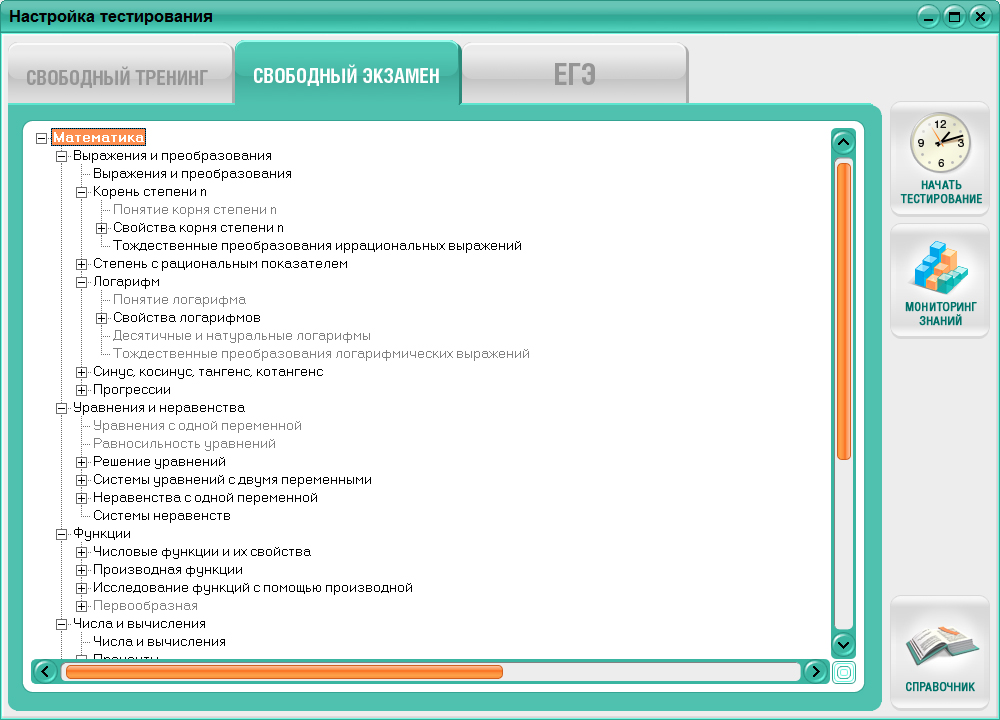This screenshot has height=720, width=1000.
Task: Select Десятичные и натуральные логарифмы
Action: pos(242,335)
